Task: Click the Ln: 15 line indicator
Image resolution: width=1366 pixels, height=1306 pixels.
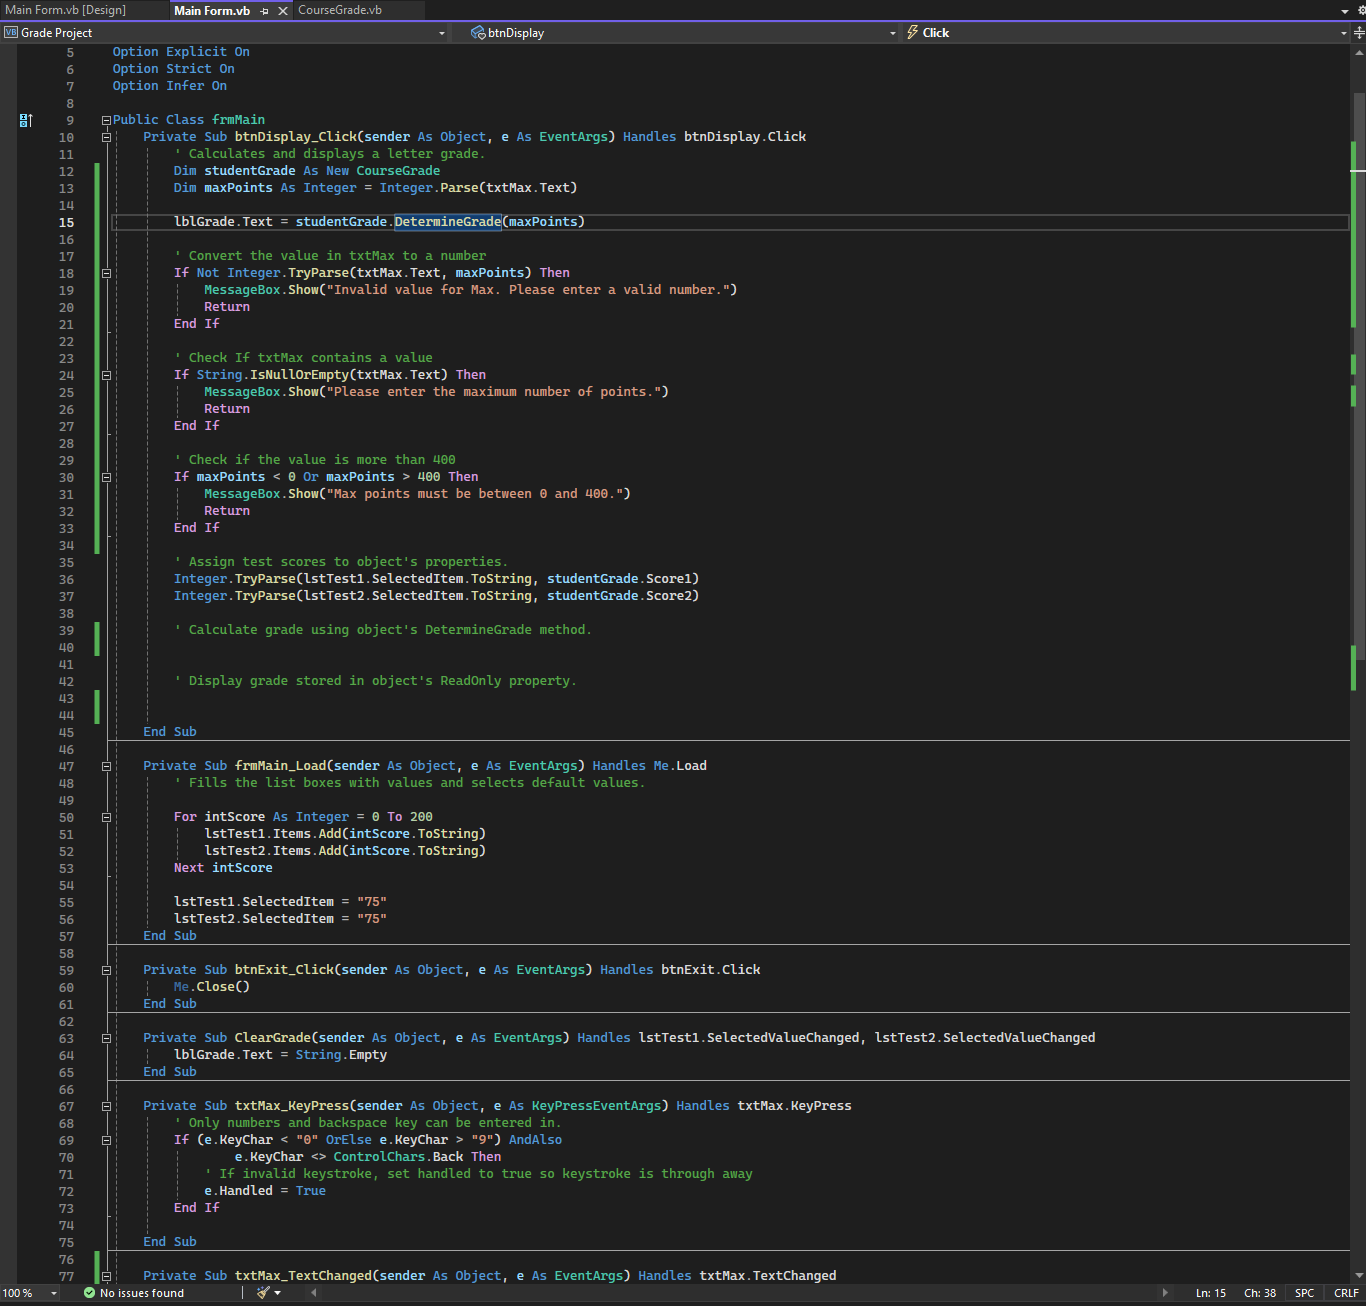Action: point(1210,1293)
